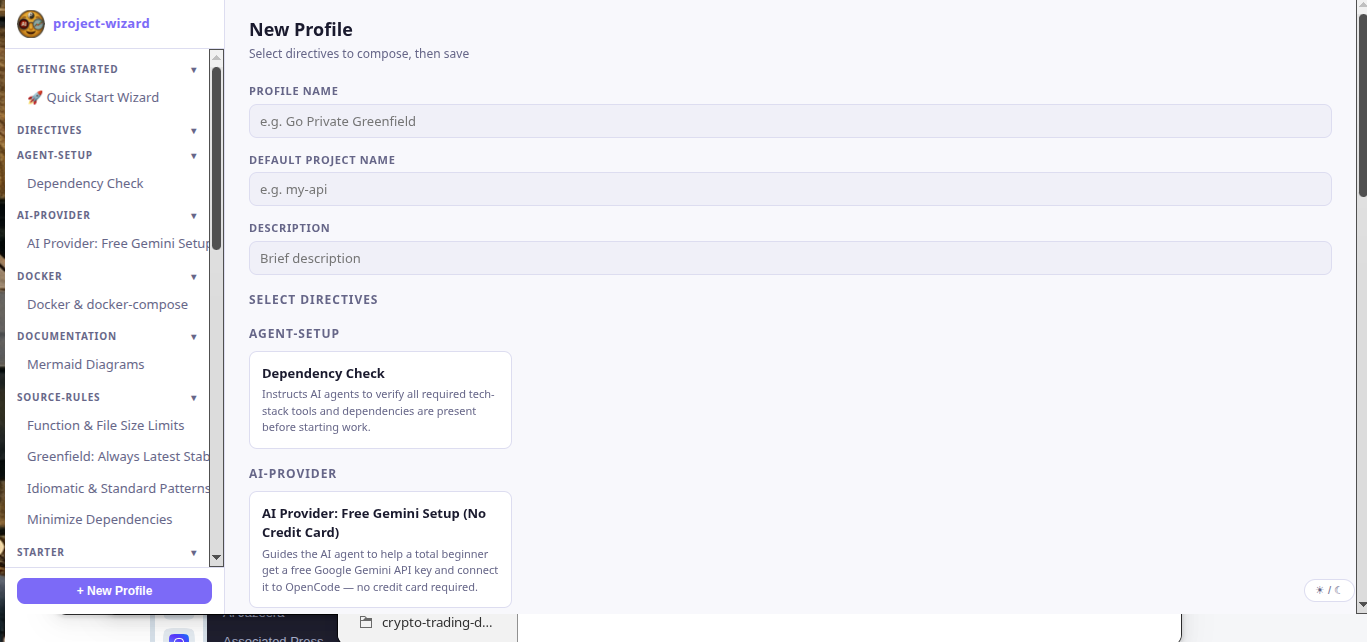Click the rocket icon beside Quick Start Wizard
The width and height of the screenshot is (1367, 642).
35,98
